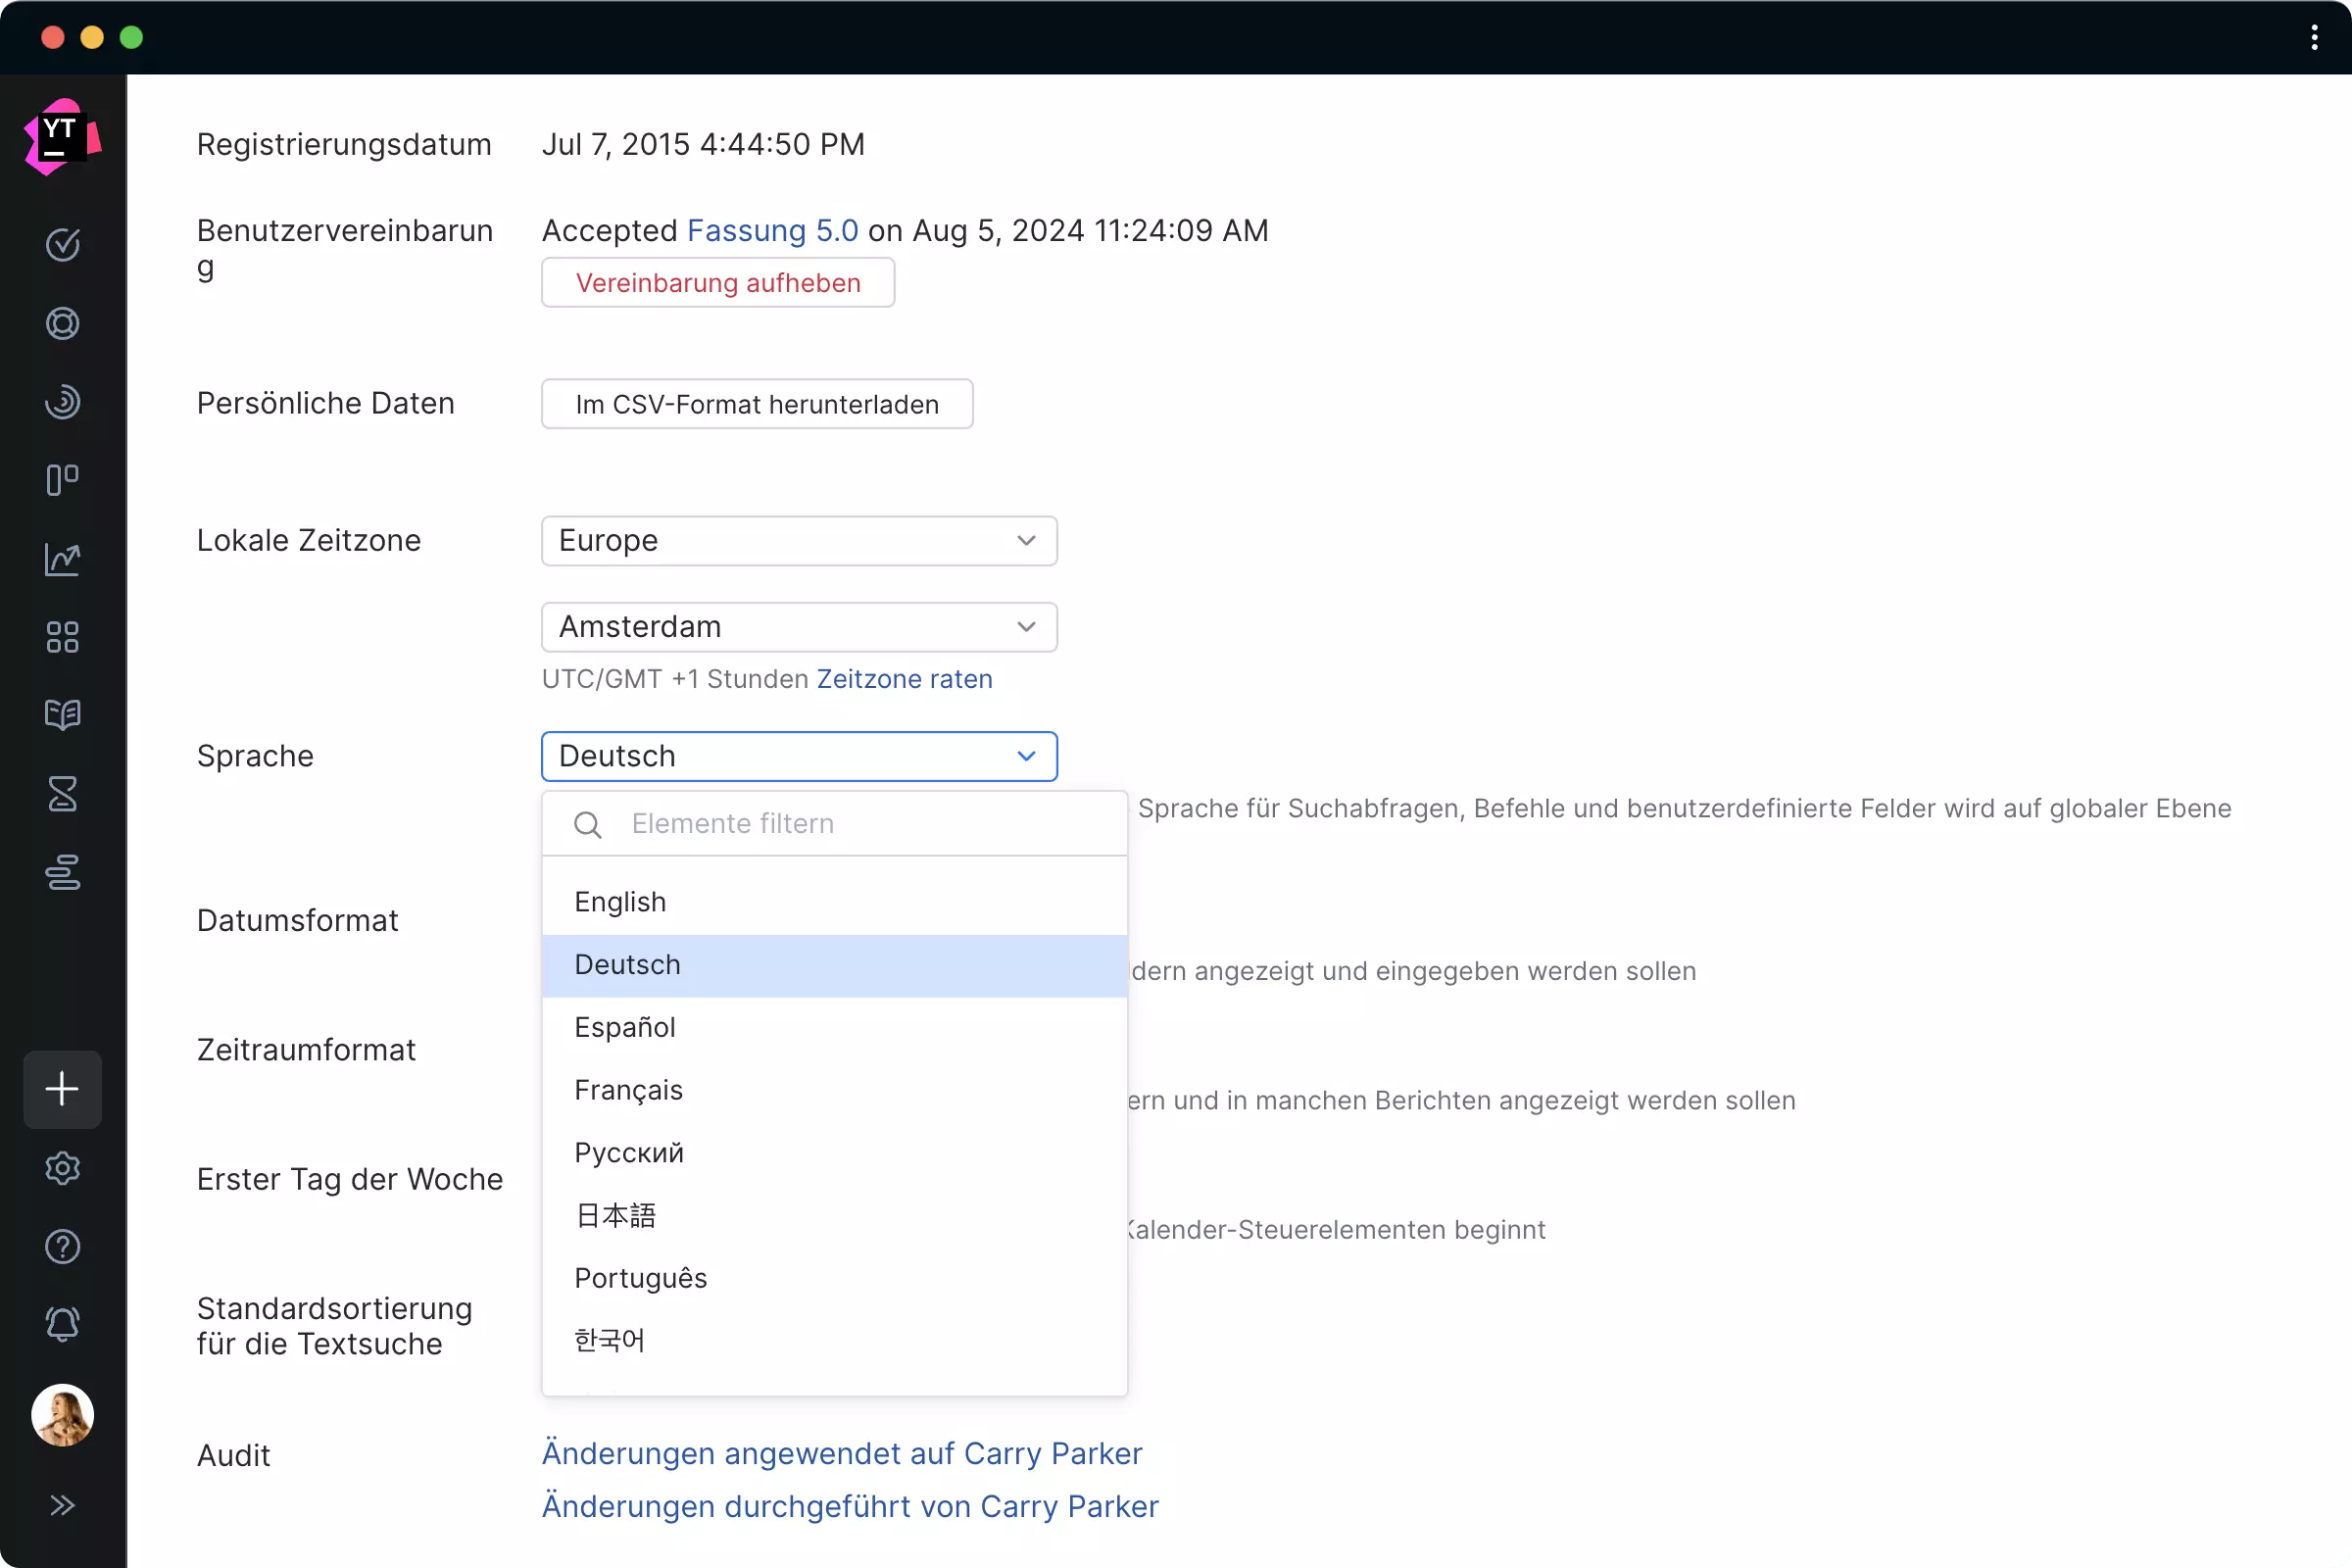This screenshot has height=1568, width=2352.
Task: Open the Amsterdam city dropdown
Action: (x=798, y=627)
